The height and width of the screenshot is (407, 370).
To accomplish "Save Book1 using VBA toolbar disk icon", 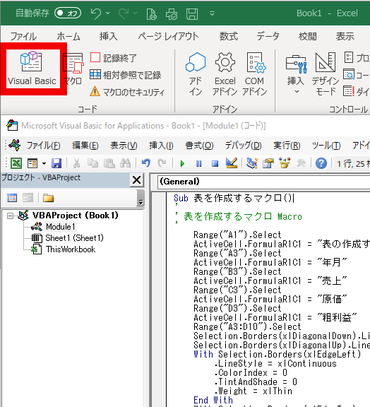I will click(x=56, y=163).
